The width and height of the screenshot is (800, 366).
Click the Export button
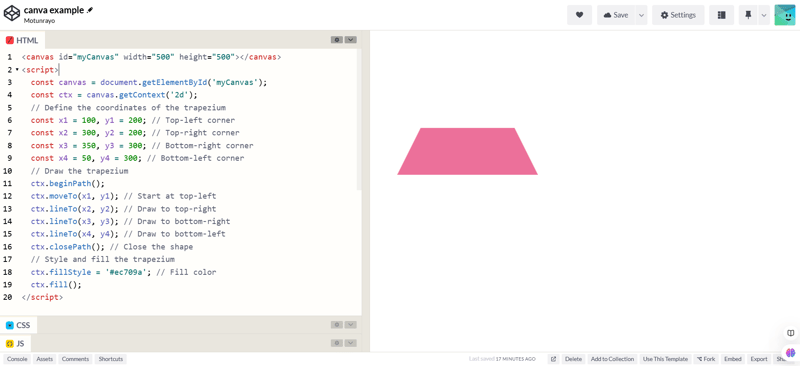pyautogui.click(x=759, y=359)
